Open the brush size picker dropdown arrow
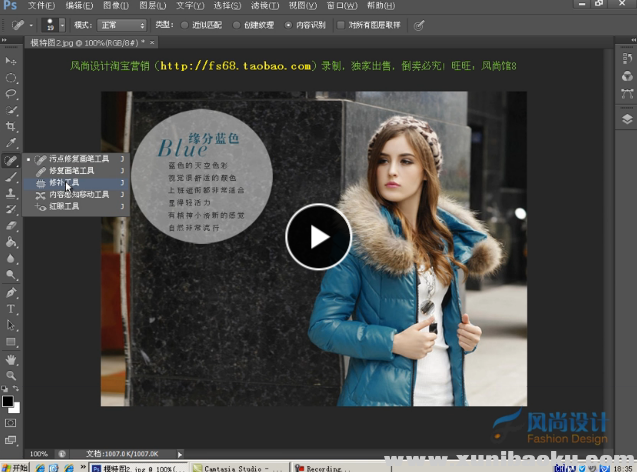 point(62,24)
